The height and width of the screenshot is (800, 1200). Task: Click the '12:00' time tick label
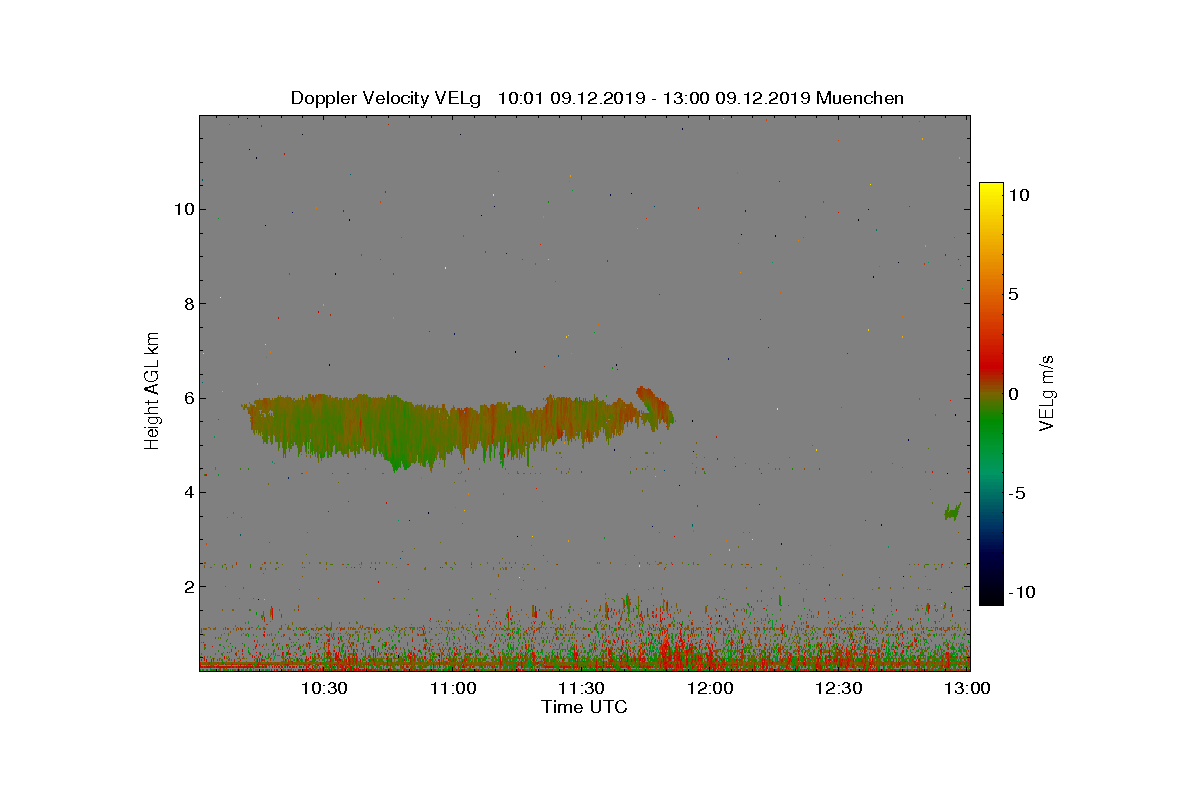coord(710,688)
